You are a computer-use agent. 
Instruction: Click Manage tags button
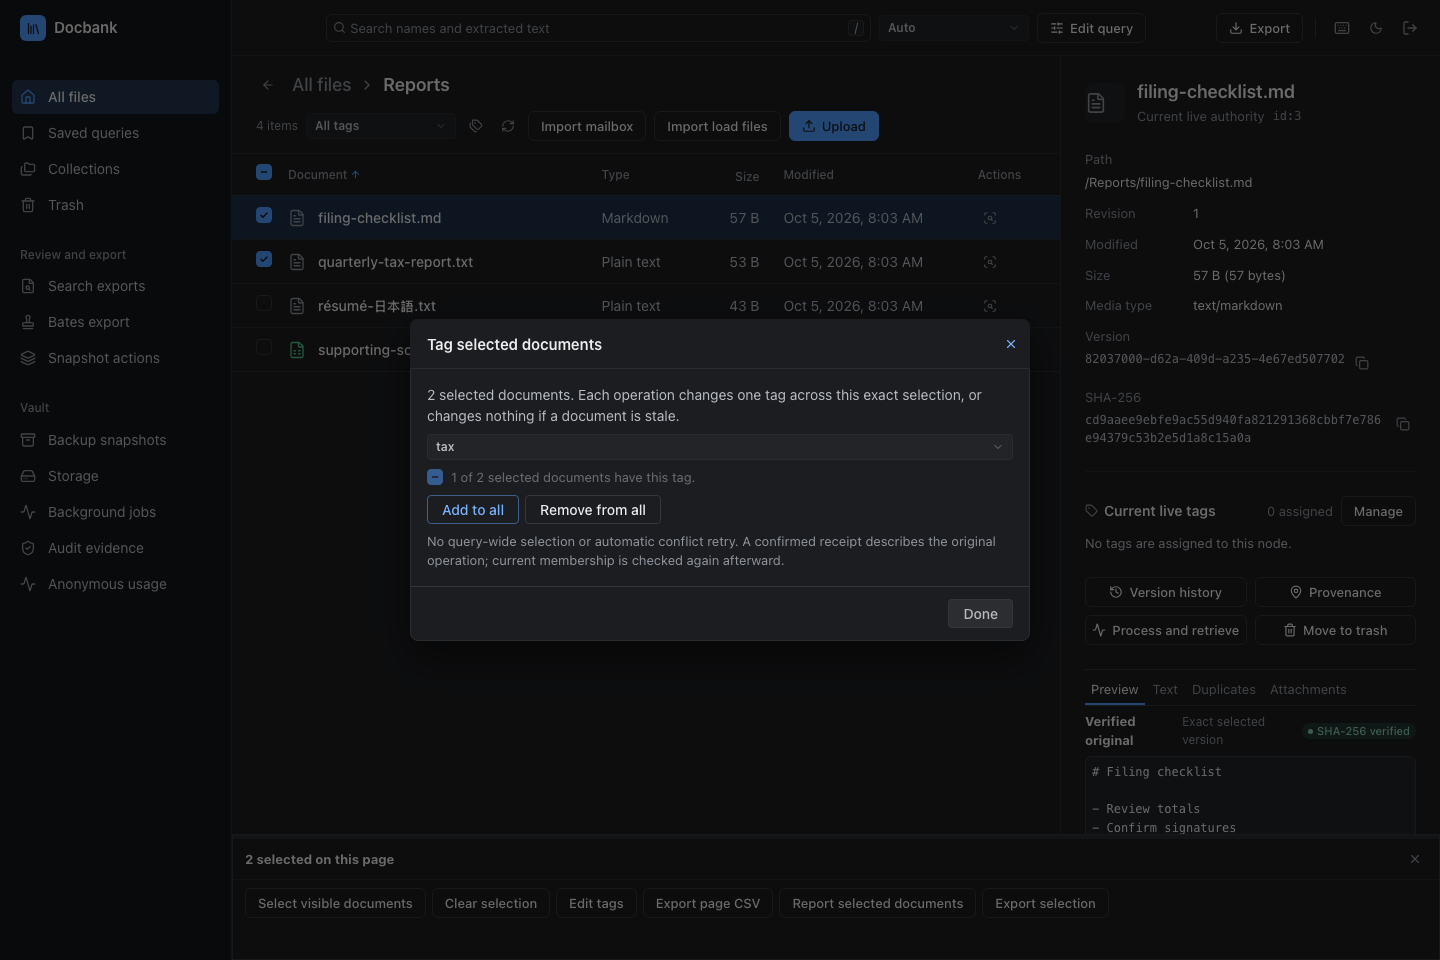coord(1378,511)
